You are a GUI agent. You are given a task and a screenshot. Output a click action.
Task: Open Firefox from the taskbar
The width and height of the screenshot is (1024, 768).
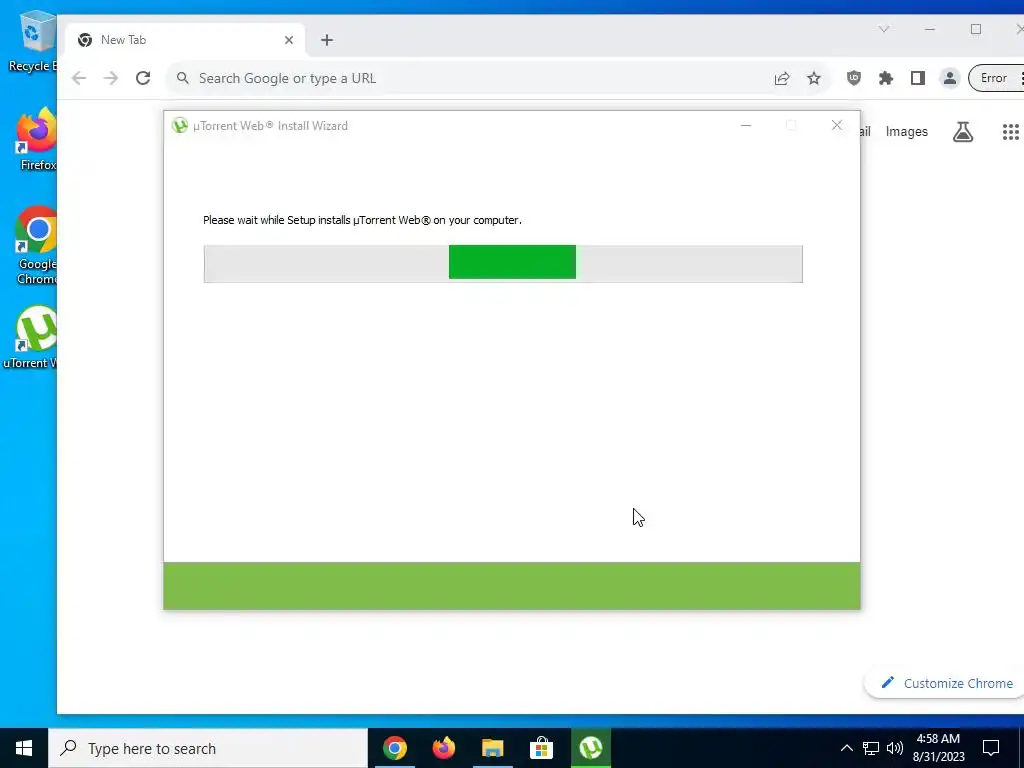444,748
